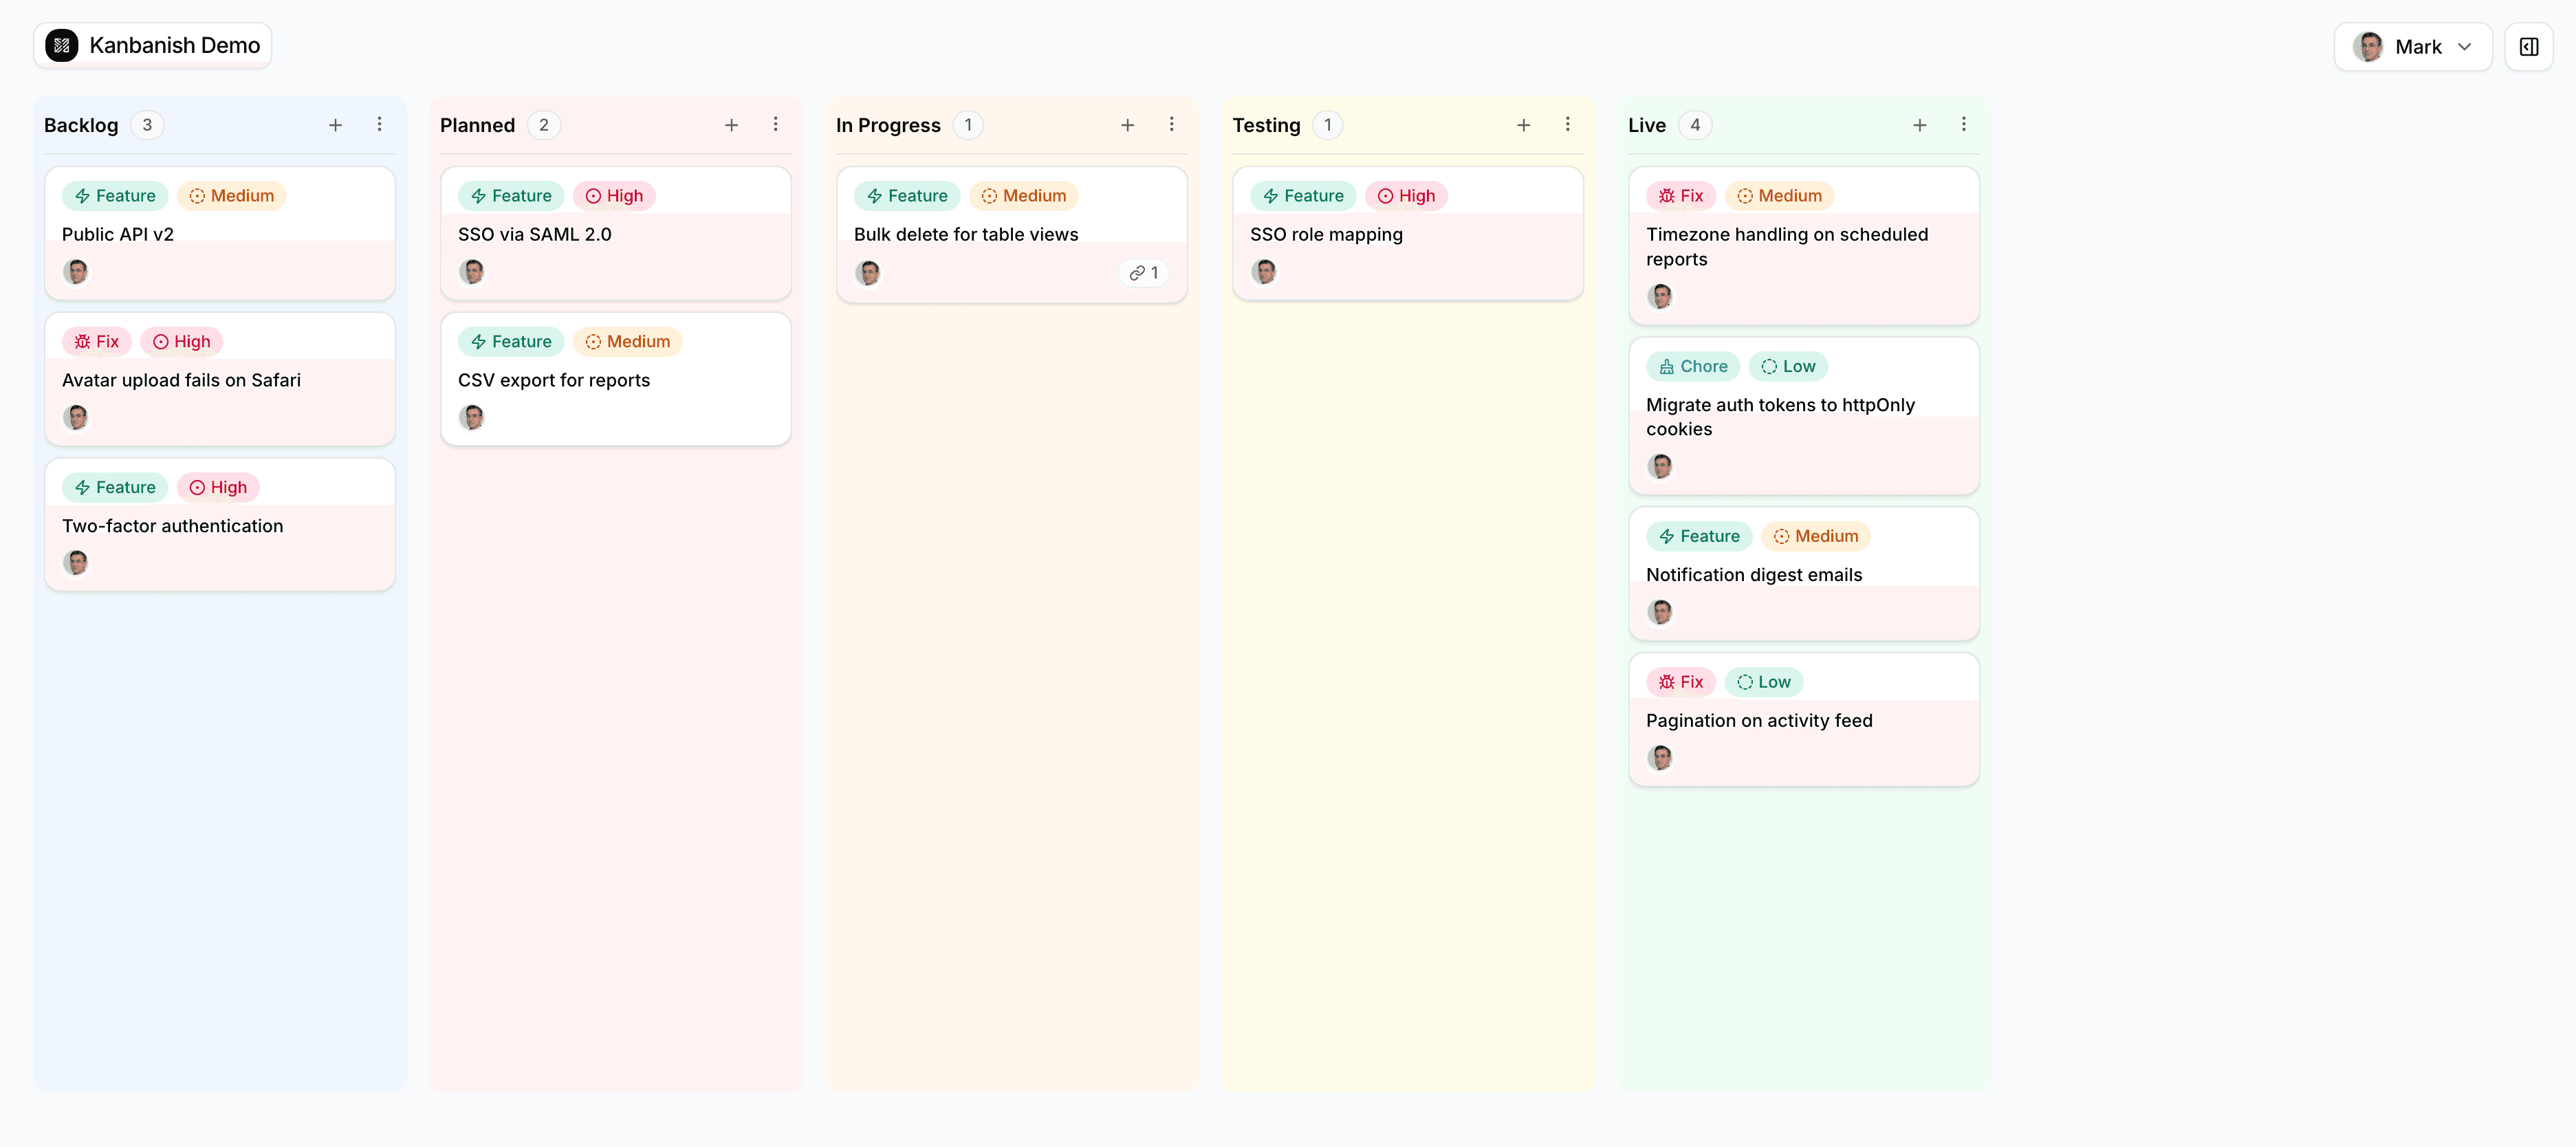The image size is (2576, 1147).
Task: Click the Chore tag on Migrate auth card
Action: click(1694, 367)
